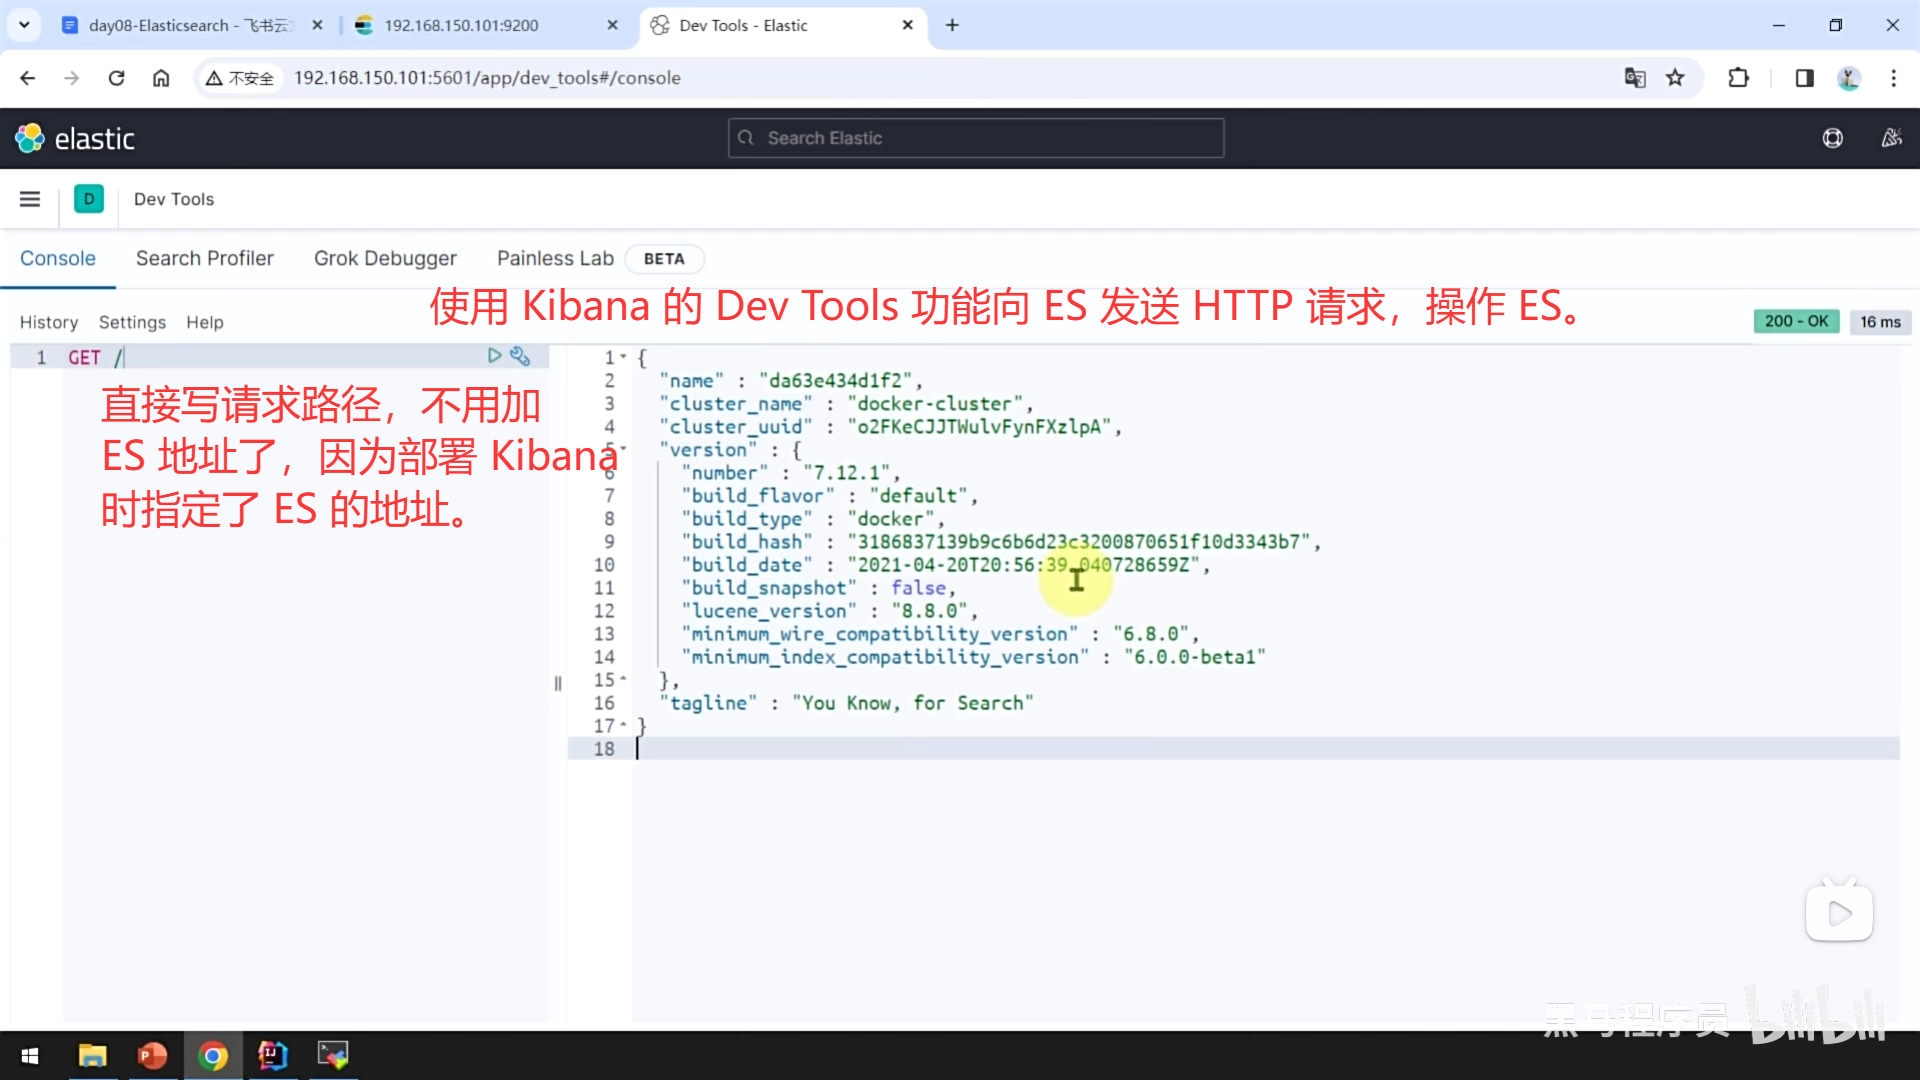Collapse the version object at line 5
Screen dimensions: 1920x1080
click(624, 449)
